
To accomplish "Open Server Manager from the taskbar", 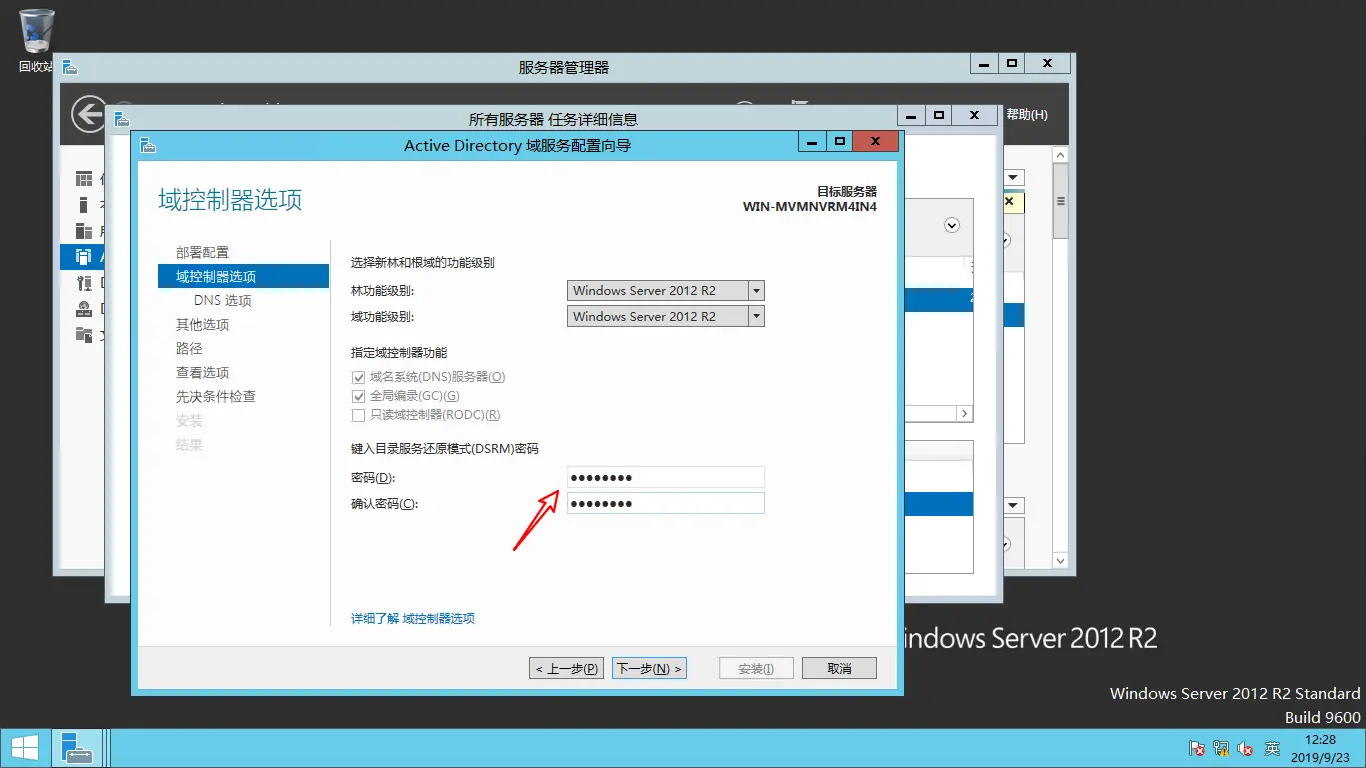I will pos(76,748).
